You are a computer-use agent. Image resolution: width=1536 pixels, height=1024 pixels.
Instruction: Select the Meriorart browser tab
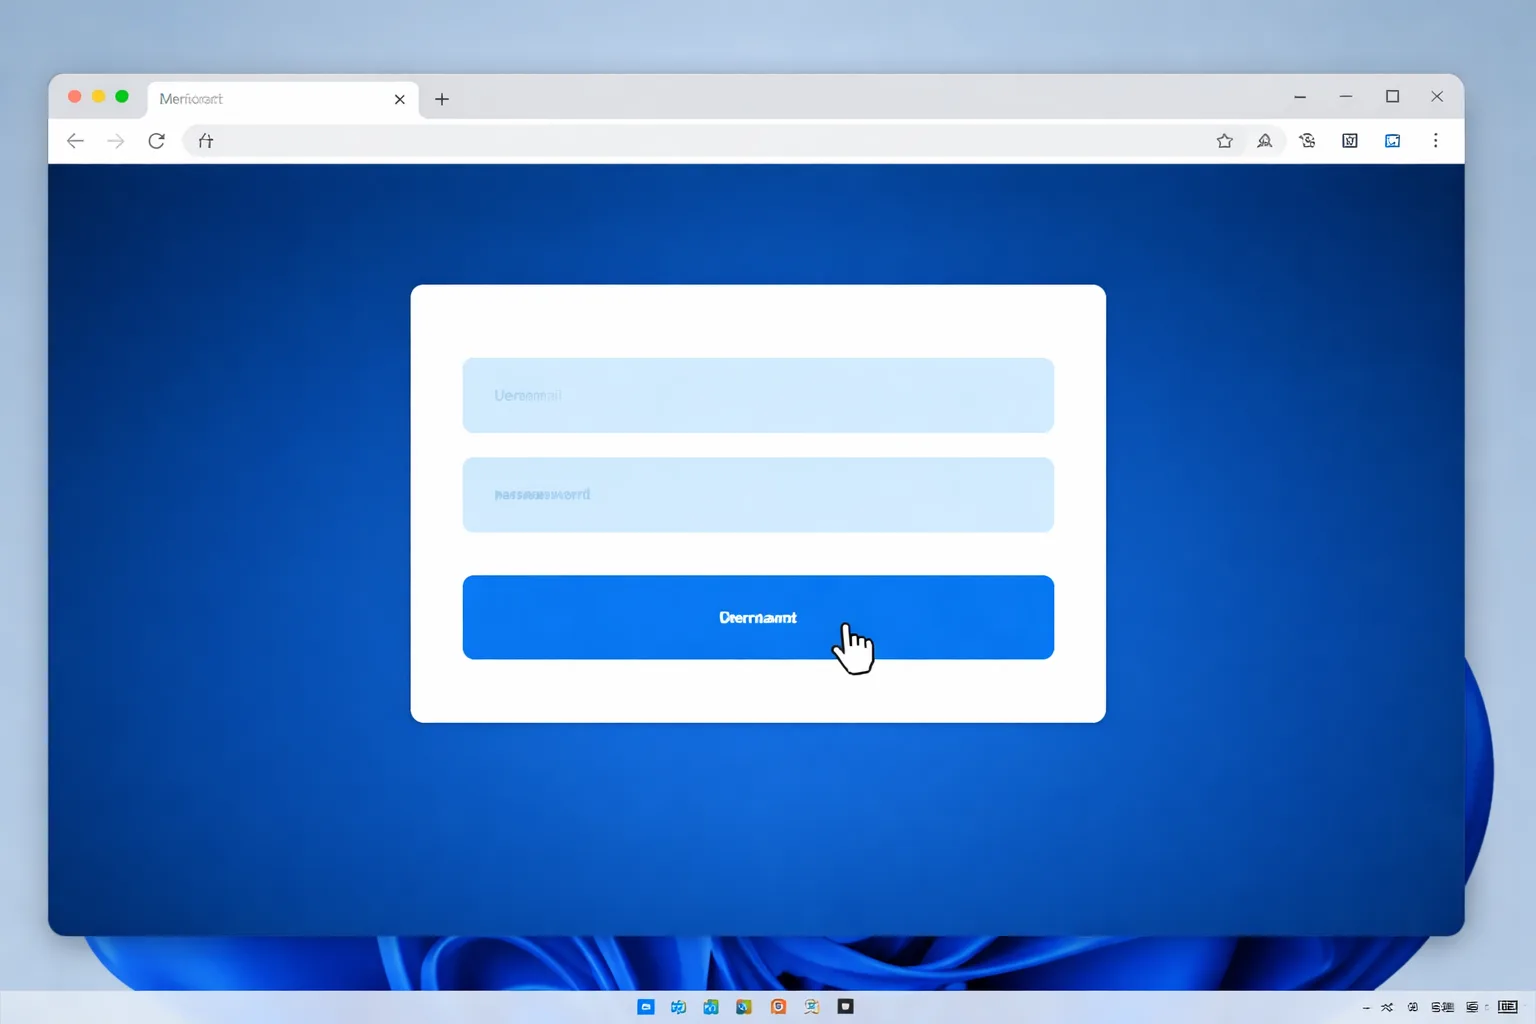pyautogui.click(x=283, y=99)
